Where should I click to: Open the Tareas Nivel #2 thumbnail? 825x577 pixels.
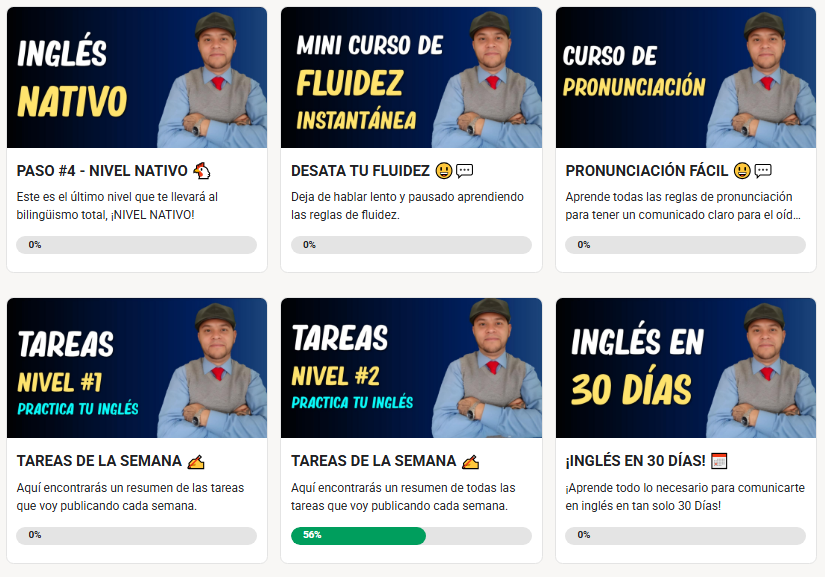pos(411,368)
